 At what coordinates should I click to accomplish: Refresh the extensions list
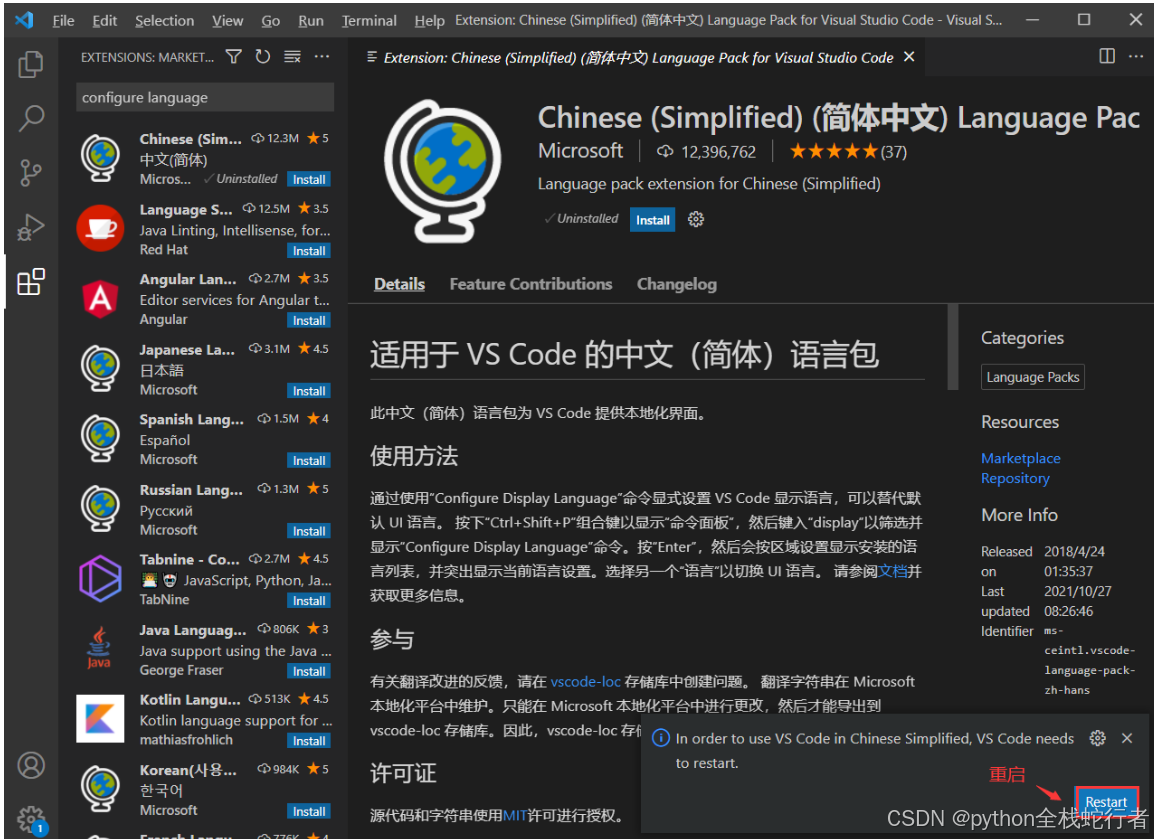click(x=263, y=57)
